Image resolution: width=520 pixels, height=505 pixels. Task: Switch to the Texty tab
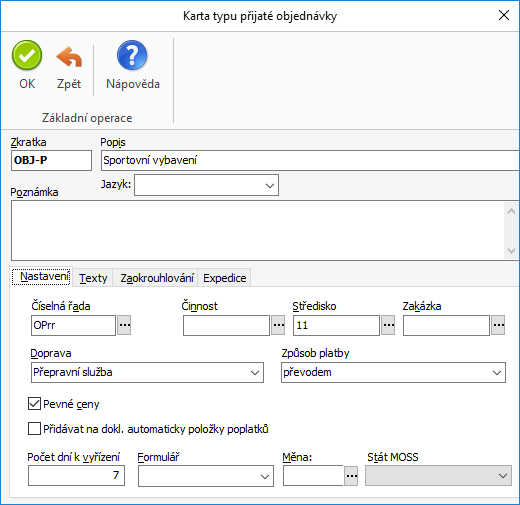93,278
